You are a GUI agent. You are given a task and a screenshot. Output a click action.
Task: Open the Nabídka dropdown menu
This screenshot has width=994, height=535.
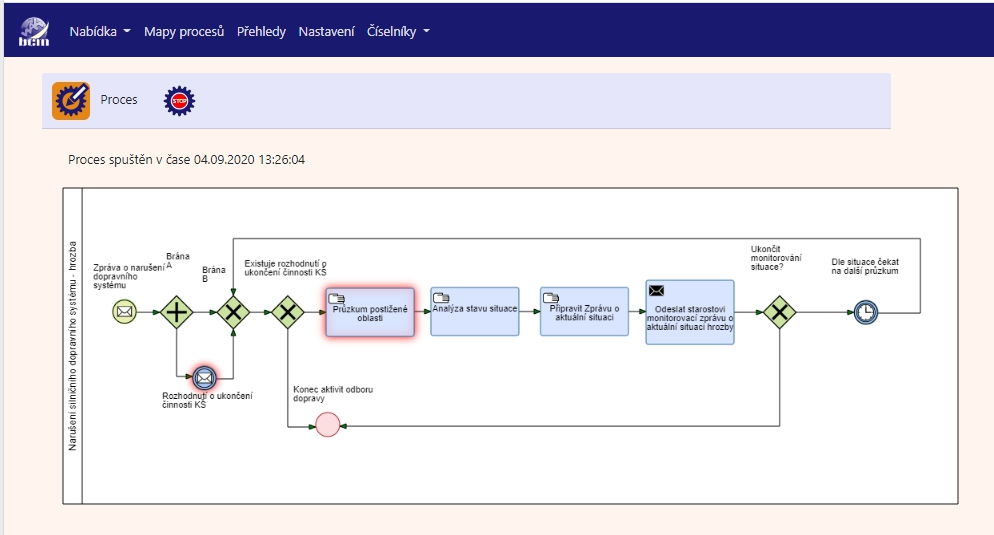[x=100, y=32]
